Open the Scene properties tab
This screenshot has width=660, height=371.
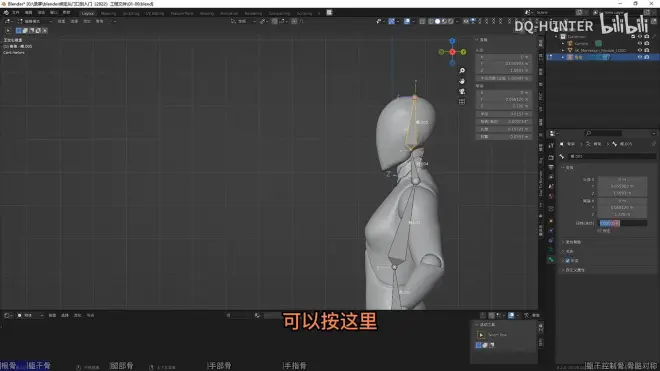tap(551, 187)
